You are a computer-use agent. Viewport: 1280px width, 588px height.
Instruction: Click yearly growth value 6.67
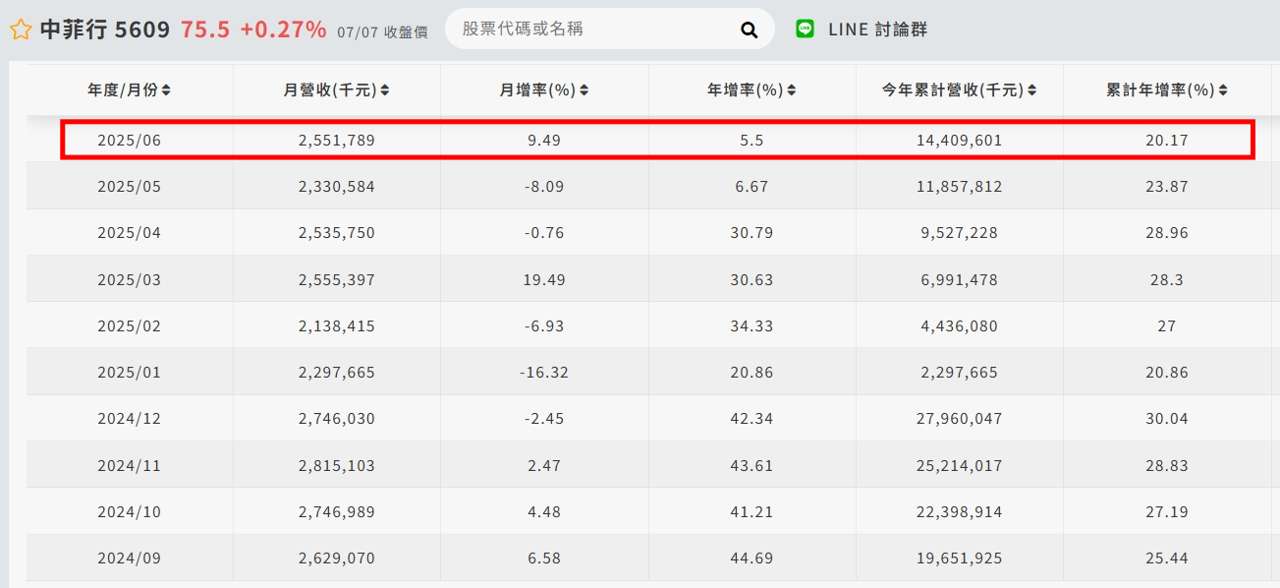pyautogui.click(x=751, y=187)
